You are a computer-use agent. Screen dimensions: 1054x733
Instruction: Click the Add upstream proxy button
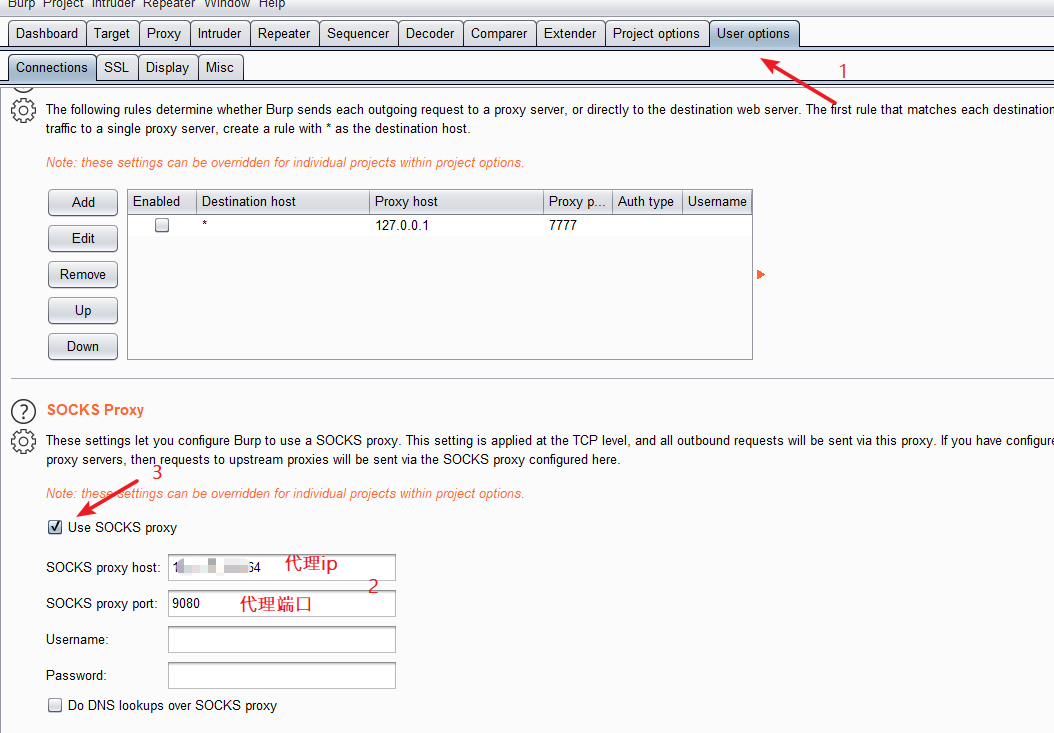(83, 202)
